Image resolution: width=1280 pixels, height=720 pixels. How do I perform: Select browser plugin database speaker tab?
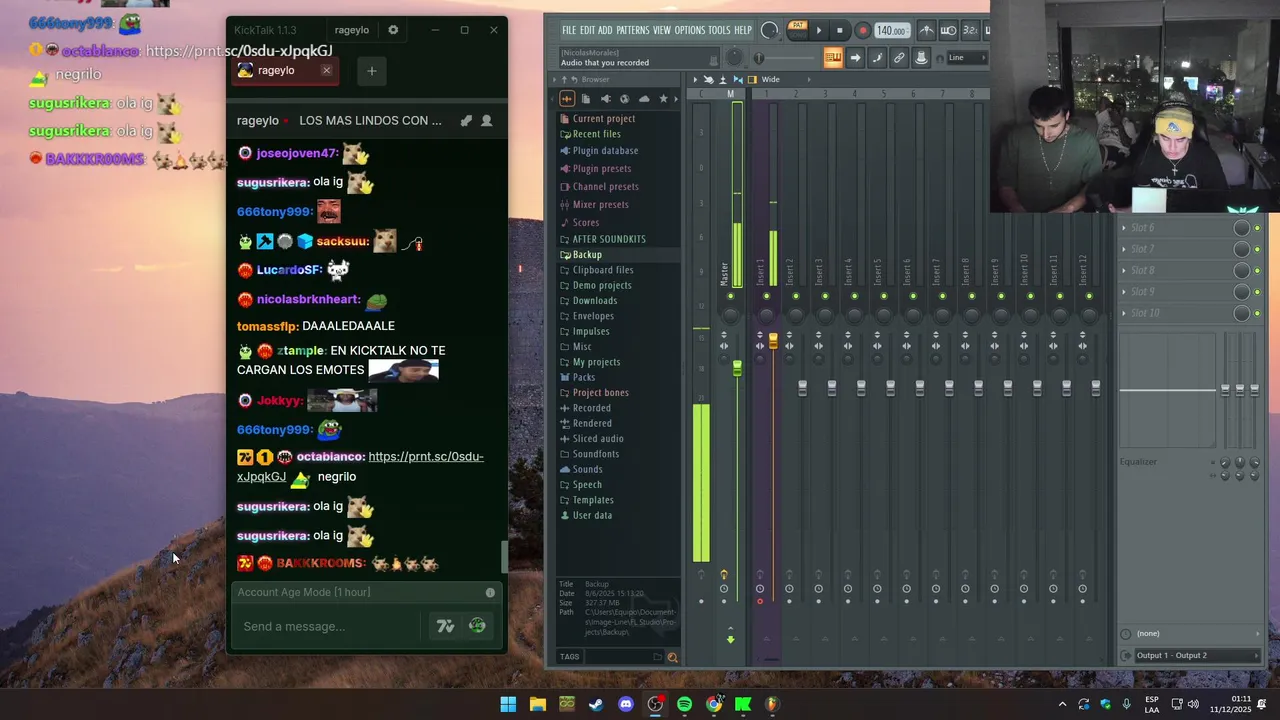(x=605, y=99)
